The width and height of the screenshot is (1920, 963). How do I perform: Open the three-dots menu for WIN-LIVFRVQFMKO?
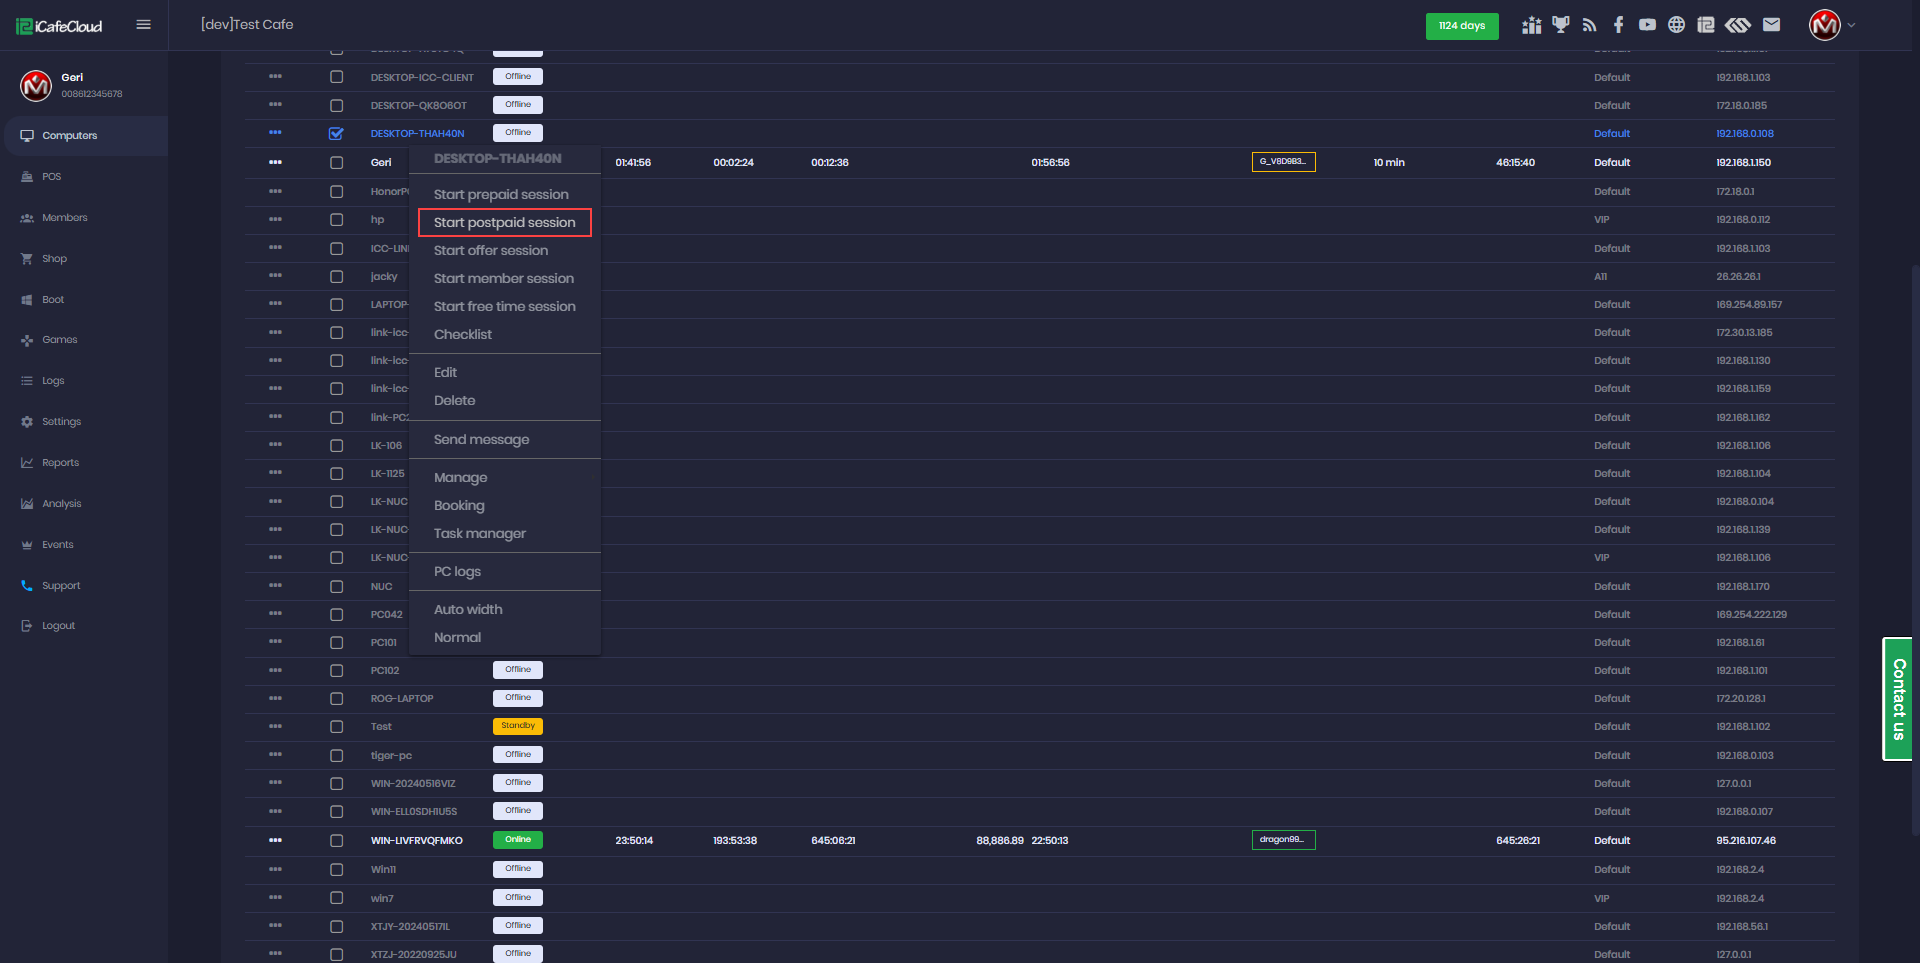click(275, 840)
